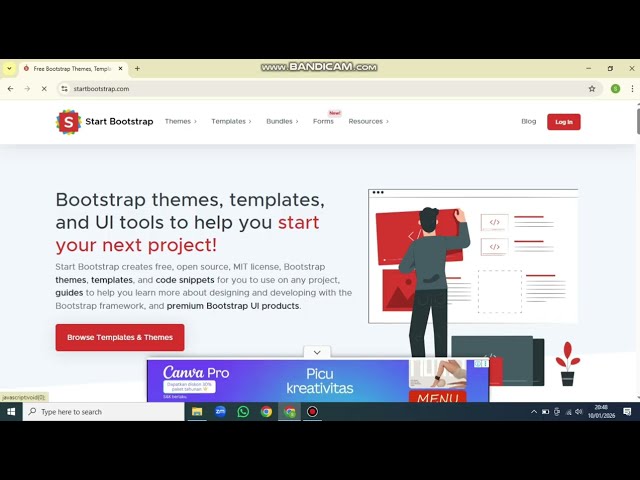Click the browser forward arrow
Image resolution: width=640 pixels, height=480 pixels.
[x=27, y=89]
